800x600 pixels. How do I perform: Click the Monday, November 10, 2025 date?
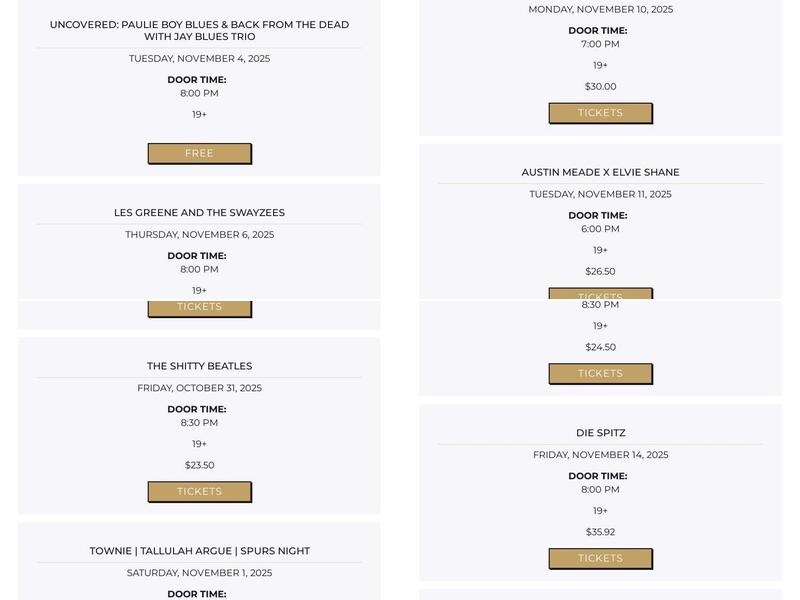(600, 9)
